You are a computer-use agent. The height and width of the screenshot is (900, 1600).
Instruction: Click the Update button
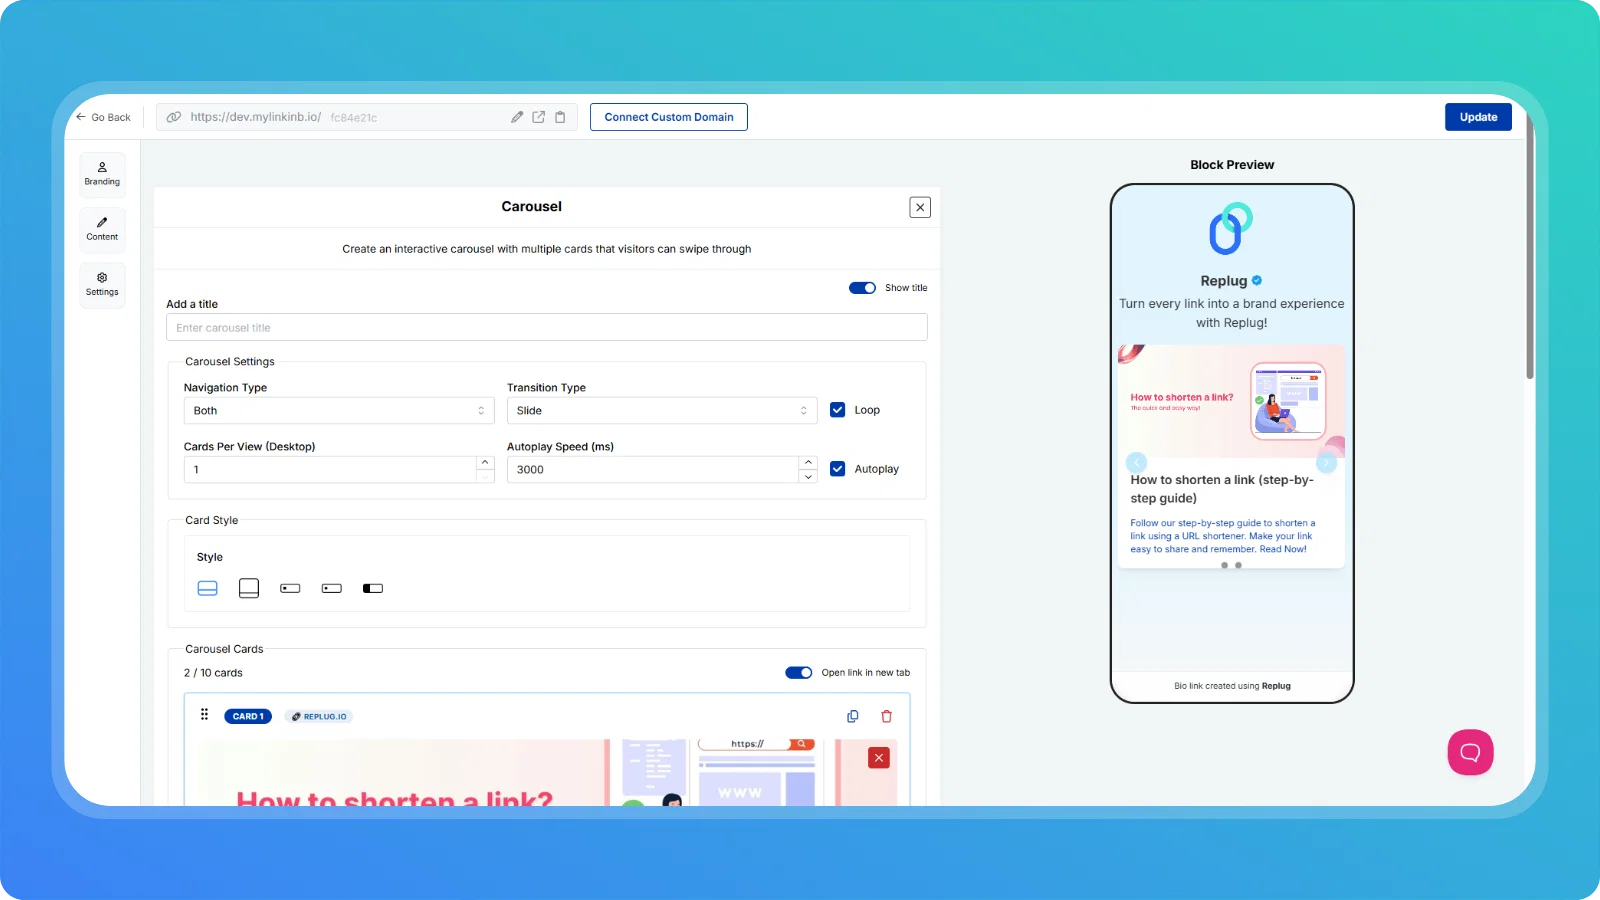click(x=1478, y=117)
